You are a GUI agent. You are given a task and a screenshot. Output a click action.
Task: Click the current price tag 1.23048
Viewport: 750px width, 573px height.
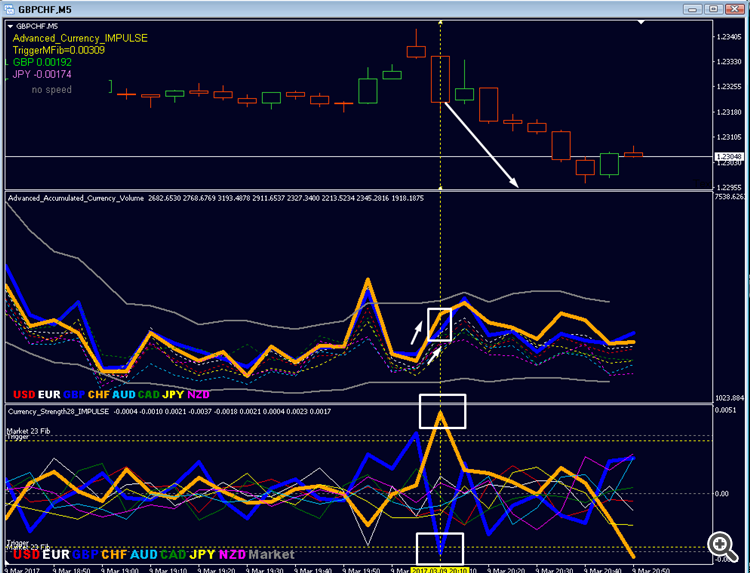[x=729, y=156]
